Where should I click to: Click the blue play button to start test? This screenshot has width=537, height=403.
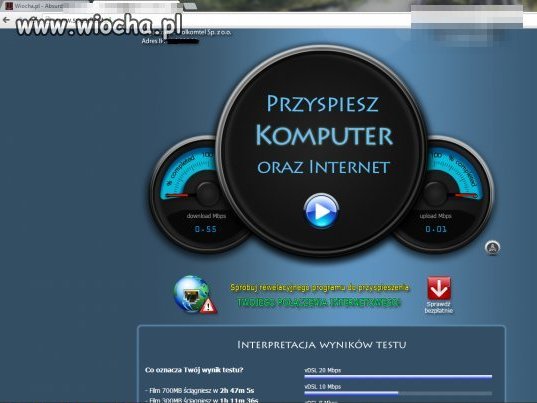321,211
